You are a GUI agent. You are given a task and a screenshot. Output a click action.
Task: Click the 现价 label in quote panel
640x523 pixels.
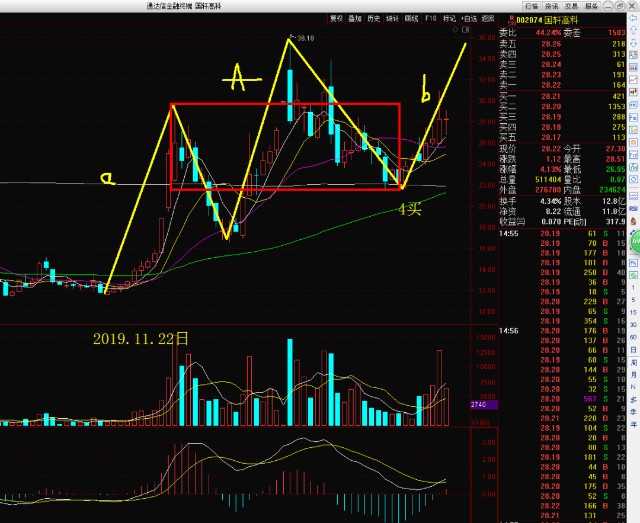[x=508, y=149]
